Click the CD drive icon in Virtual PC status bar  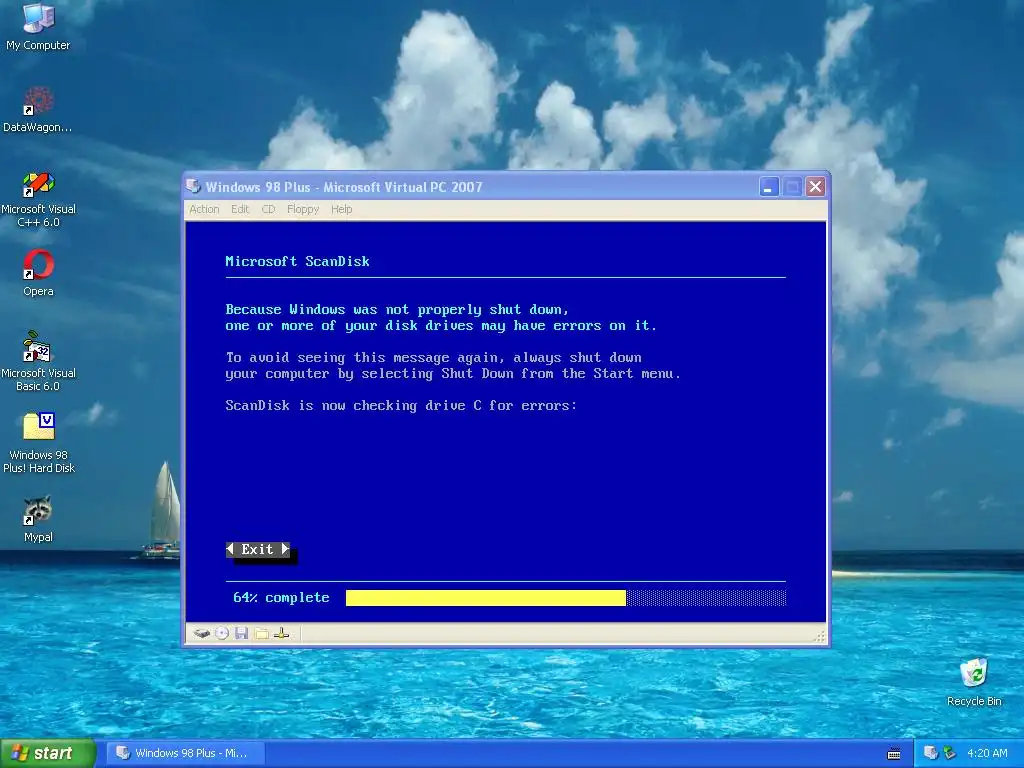[x=222, y=633]
